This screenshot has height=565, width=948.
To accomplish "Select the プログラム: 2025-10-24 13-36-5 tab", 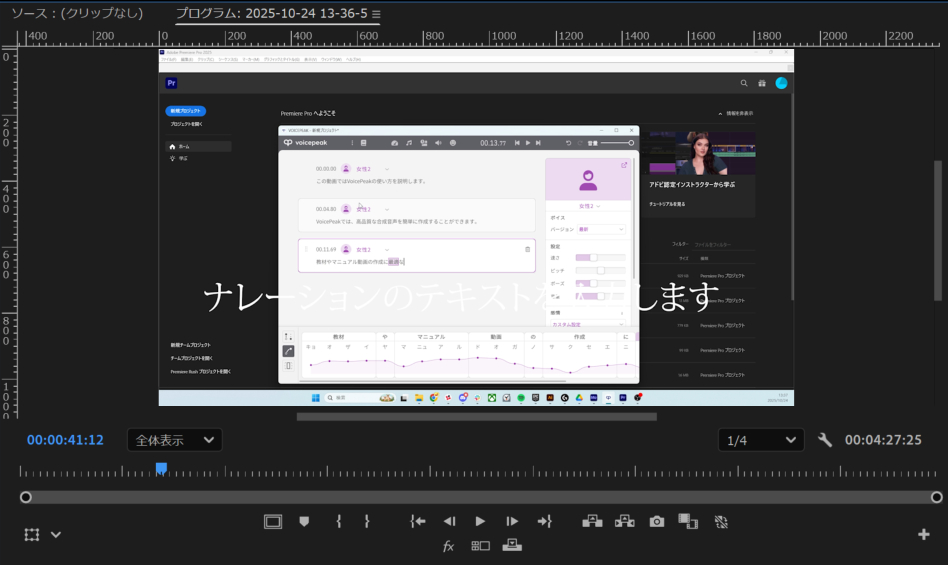I will click(x=271, y=13).
